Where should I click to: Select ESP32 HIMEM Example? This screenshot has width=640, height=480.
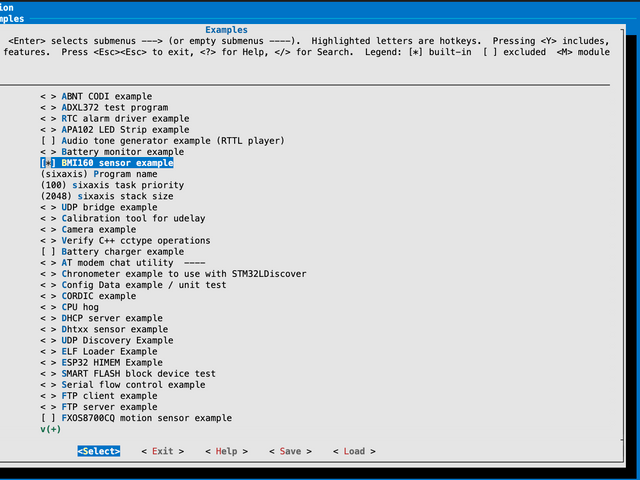click(101, 362)
